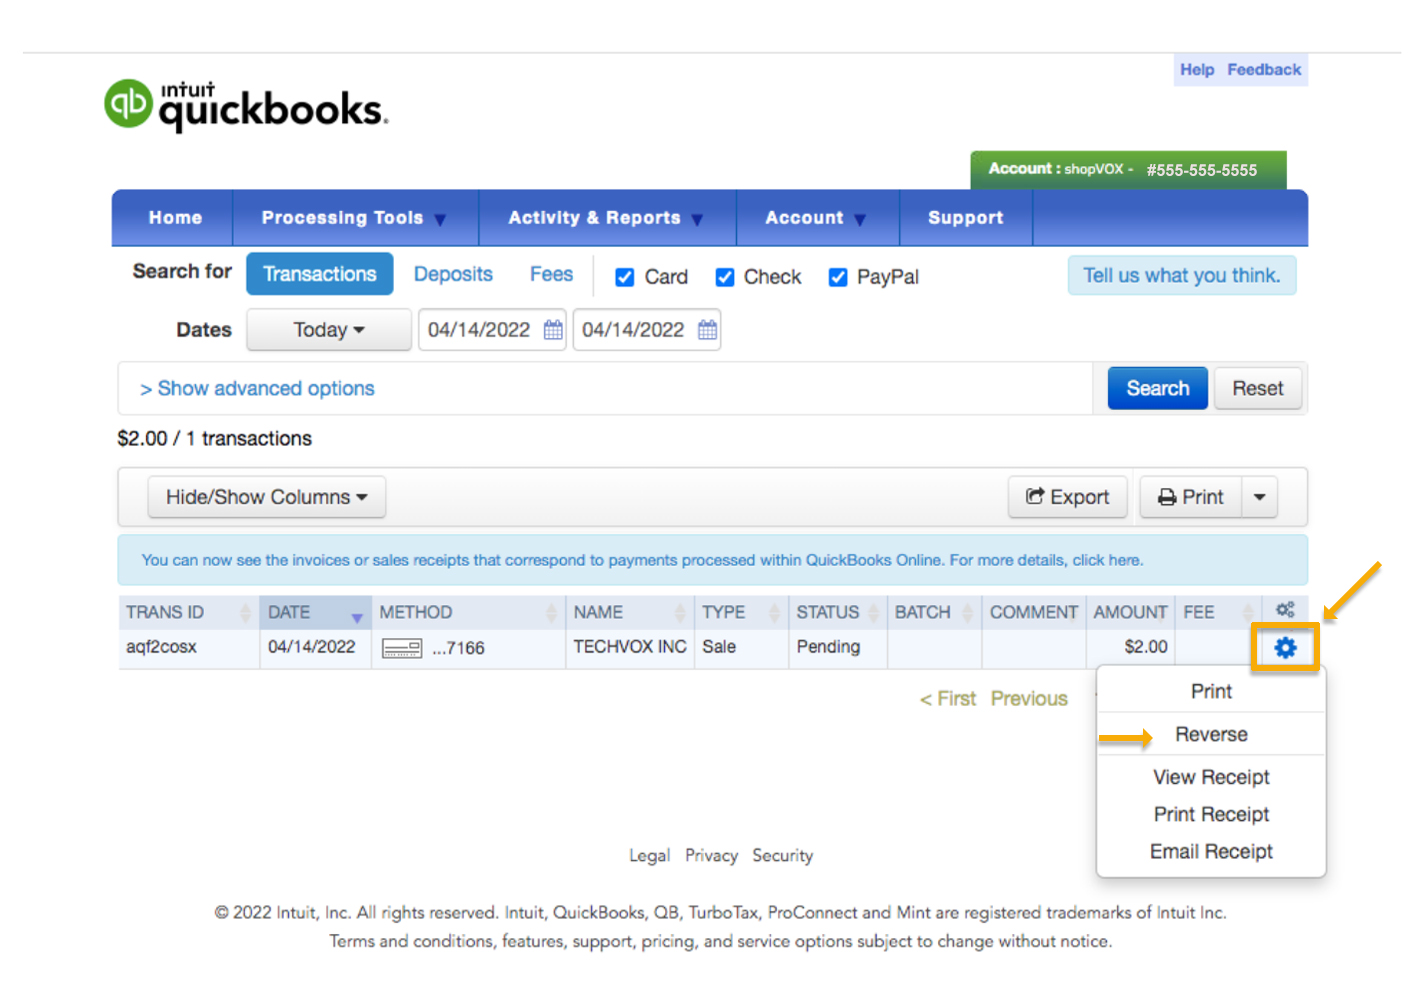The height and width of the screenshot is (1000, 1416).
Task: Open the Legal footer link
Action: pos(649,856)
